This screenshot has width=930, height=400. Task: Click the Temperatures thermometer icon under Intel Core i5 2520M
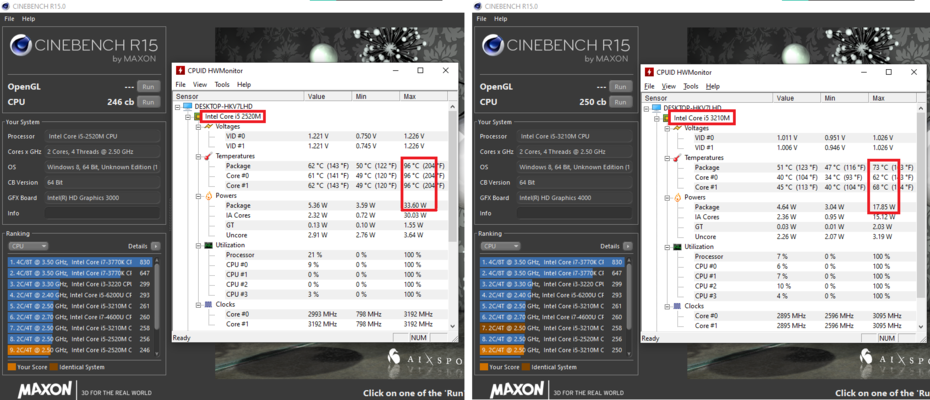pos(208,156)
